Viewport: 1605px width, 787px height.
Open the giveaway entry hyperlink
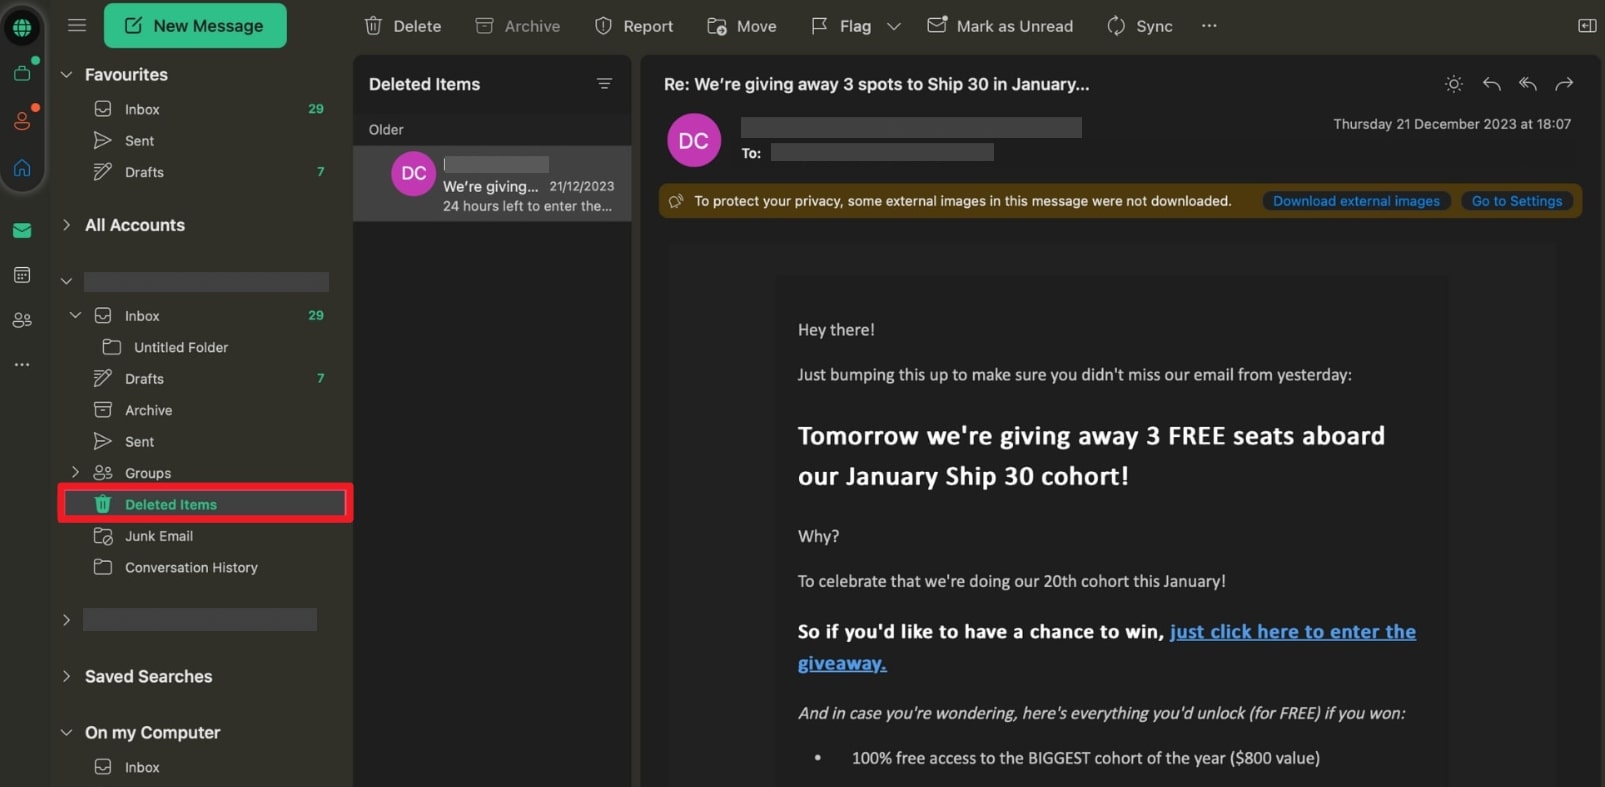click(x=1292, y=632)
